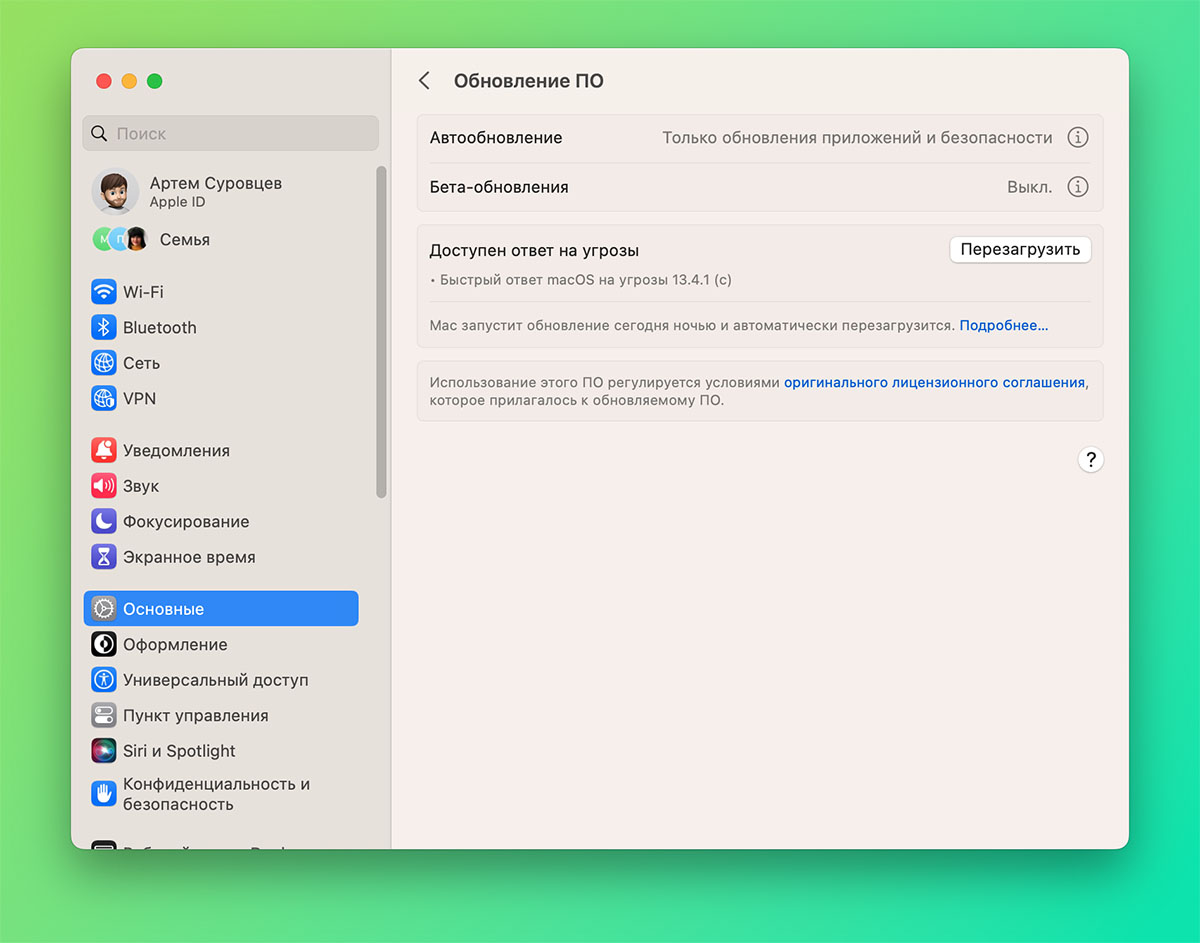Open Оформление in the sidebar
This screenshot has width=1200, height=943.
click(175, 645)
